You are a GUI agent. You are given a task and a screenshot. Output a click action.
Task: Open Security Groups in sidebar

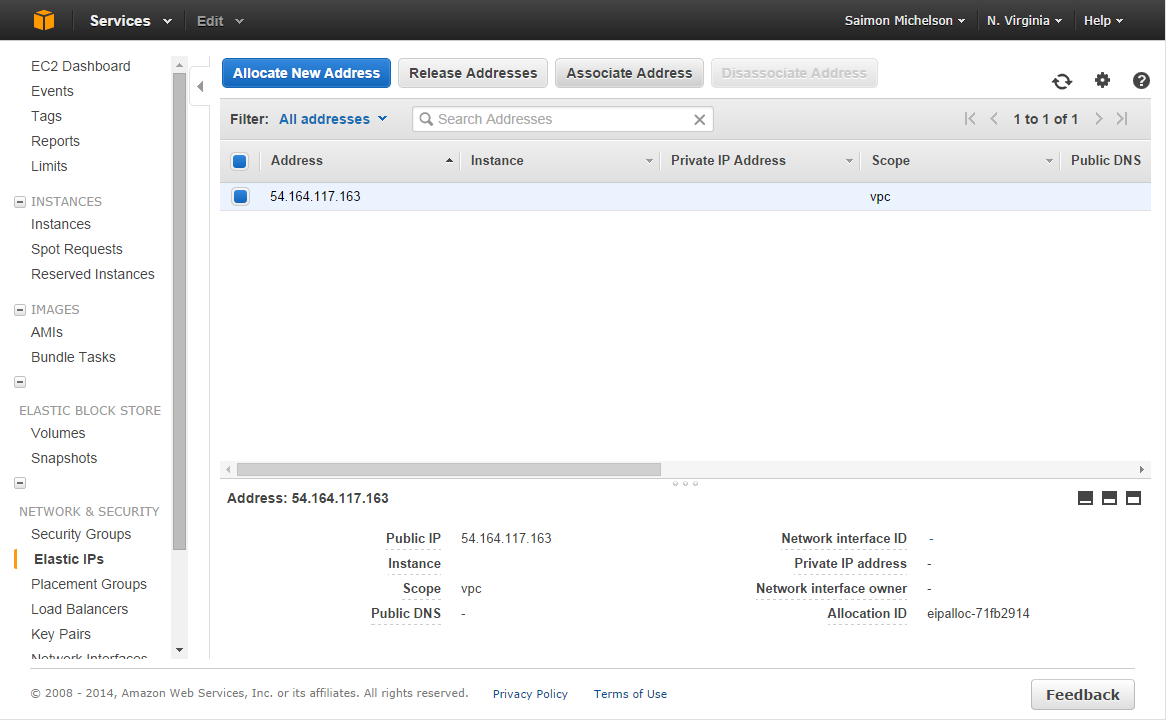81,535
